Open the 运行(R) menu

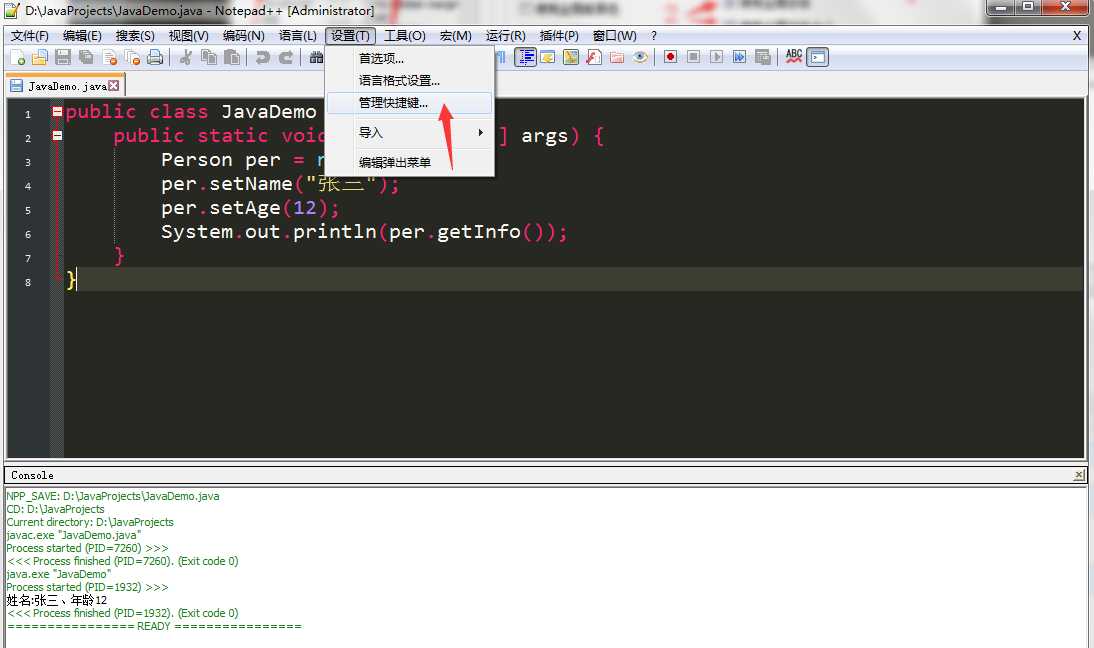506,36
